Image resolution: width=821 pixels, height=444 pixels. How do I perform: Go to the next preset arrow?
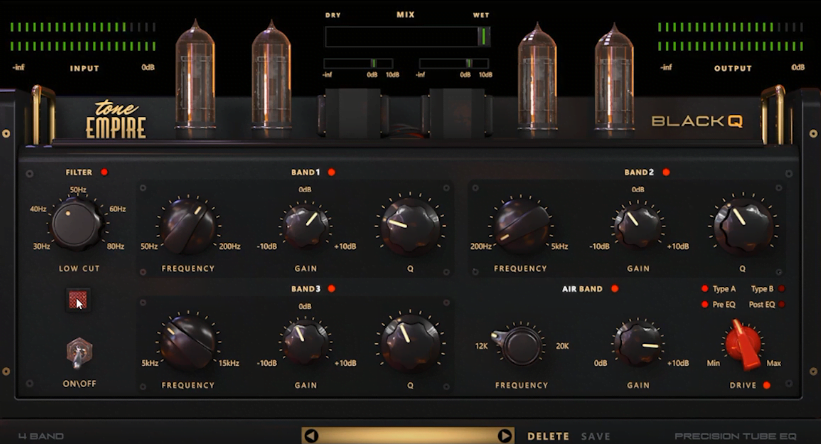point(505,436)
